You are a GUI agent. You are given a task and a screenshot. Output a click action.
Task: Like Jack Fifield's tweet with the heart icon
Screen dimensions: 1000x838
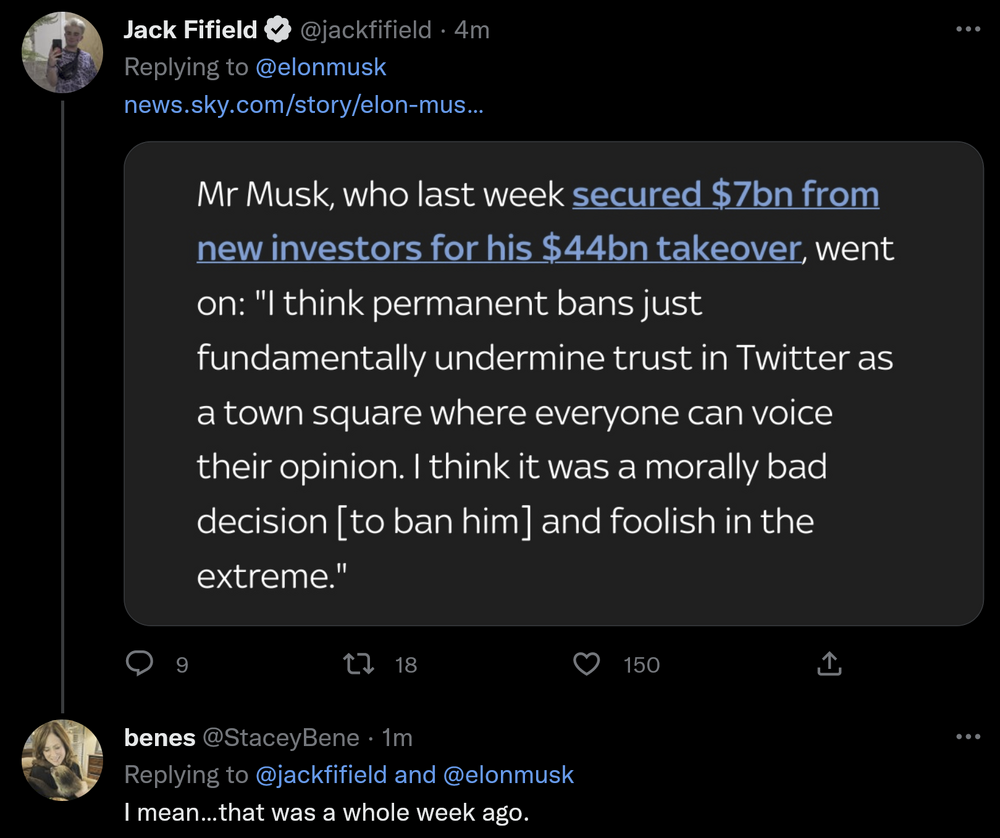tap(588, 664)
